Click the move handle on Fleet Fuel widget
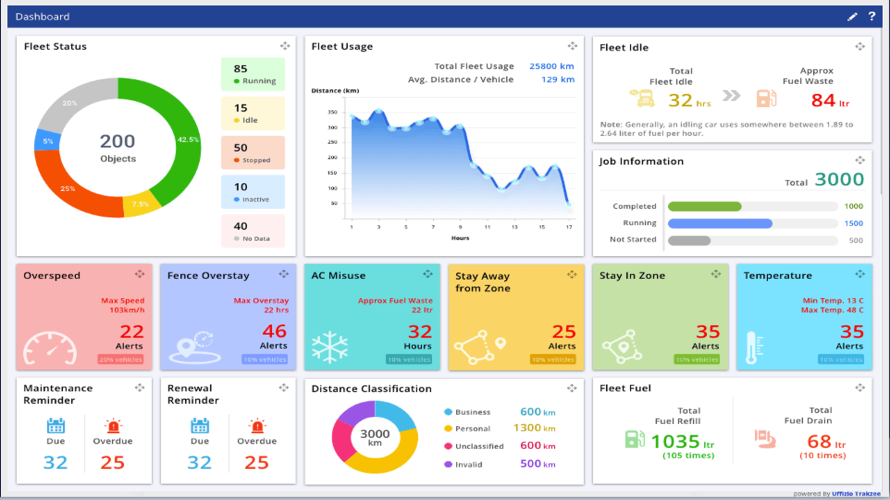The image size is (890, 500). (860, 388)
